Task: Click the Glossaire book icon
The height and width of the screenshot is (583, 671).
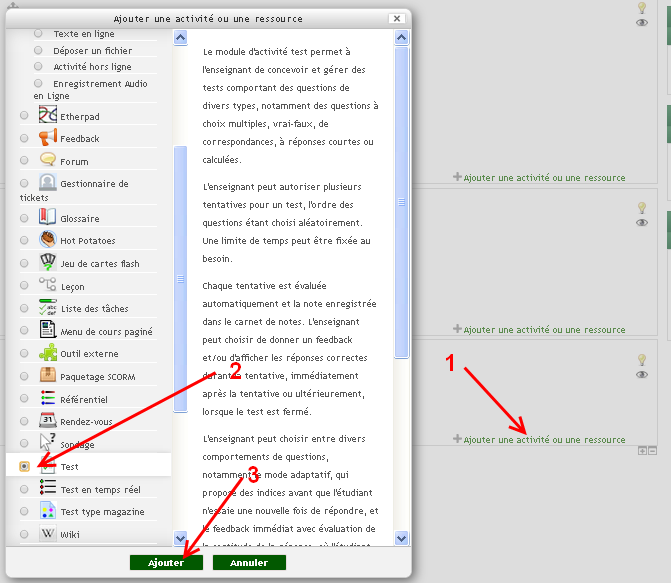Action: coord(48,217)
